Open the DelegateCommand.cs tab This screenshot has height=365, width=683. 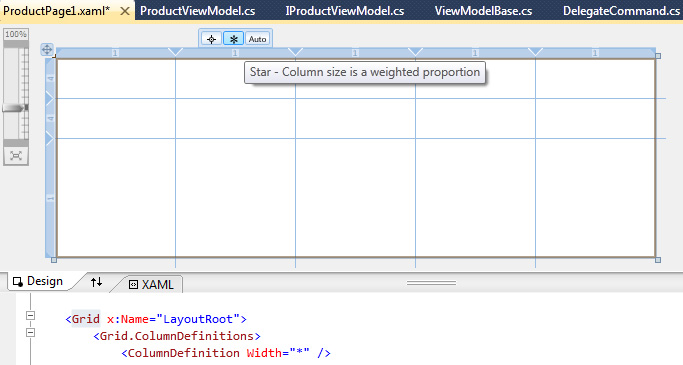point(621,11)
